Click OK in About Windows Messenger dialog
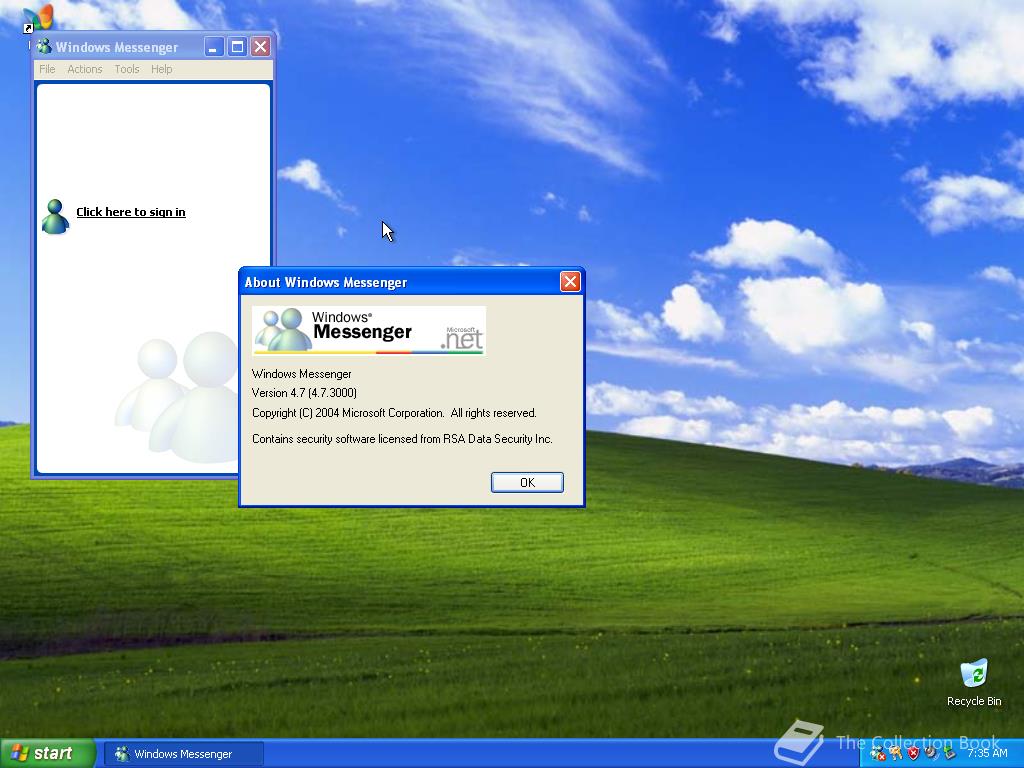 click(x=527, y=482)
